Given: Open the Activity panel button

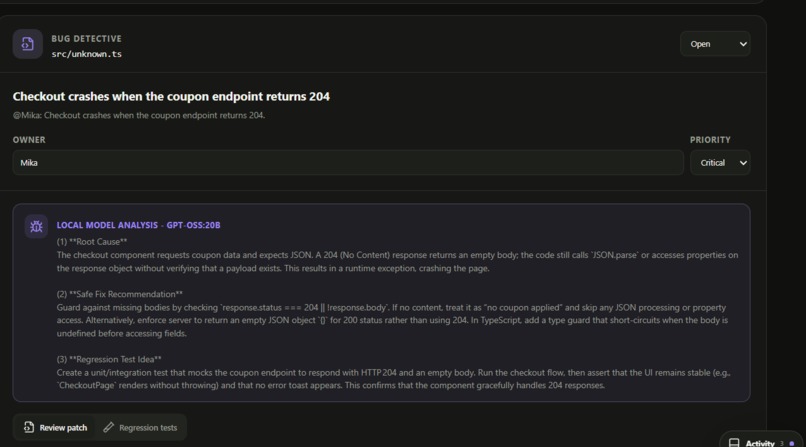Looking at the screenshot, I should click(x=762, y=442).
